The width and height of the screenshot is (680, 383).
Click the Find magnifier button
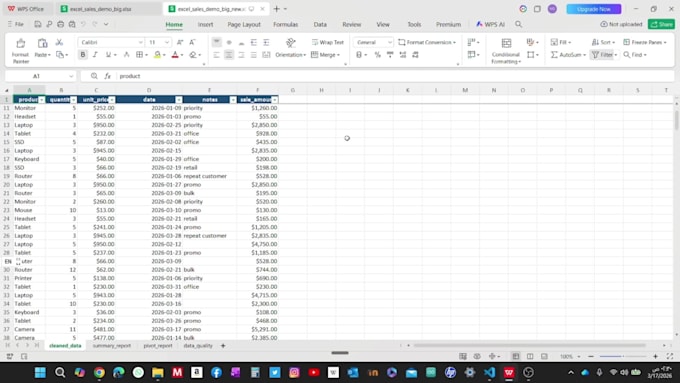[x=635, y=55]
